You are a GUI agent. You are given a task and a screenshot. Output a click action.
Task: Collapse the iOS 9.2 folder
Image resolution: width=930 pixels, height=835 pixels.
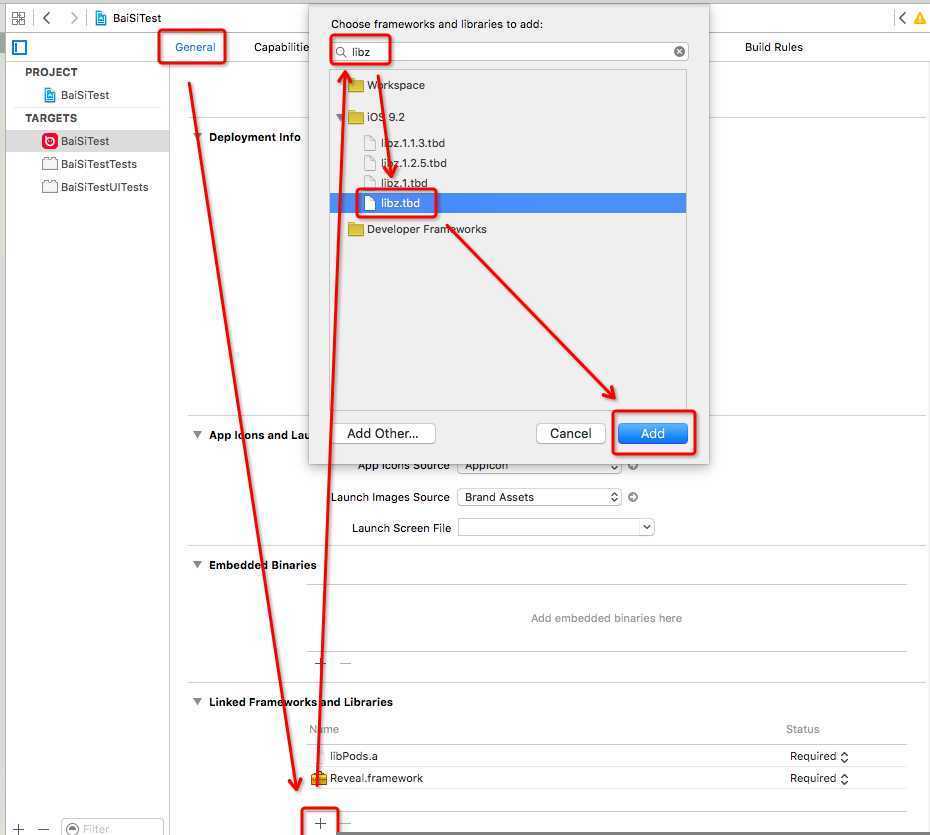point(340,117)
